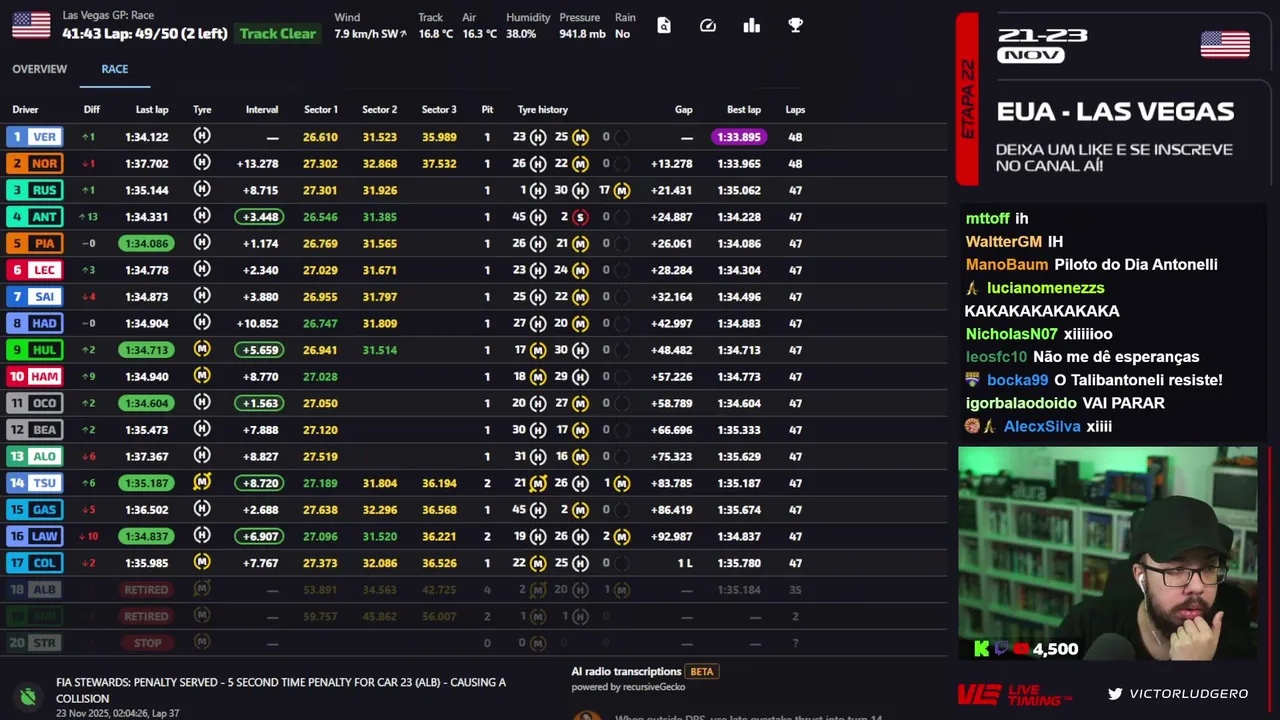This screenshot has height=720, width=1280.
Task: Click the streamer webcam video feed
Action: 1108,553
